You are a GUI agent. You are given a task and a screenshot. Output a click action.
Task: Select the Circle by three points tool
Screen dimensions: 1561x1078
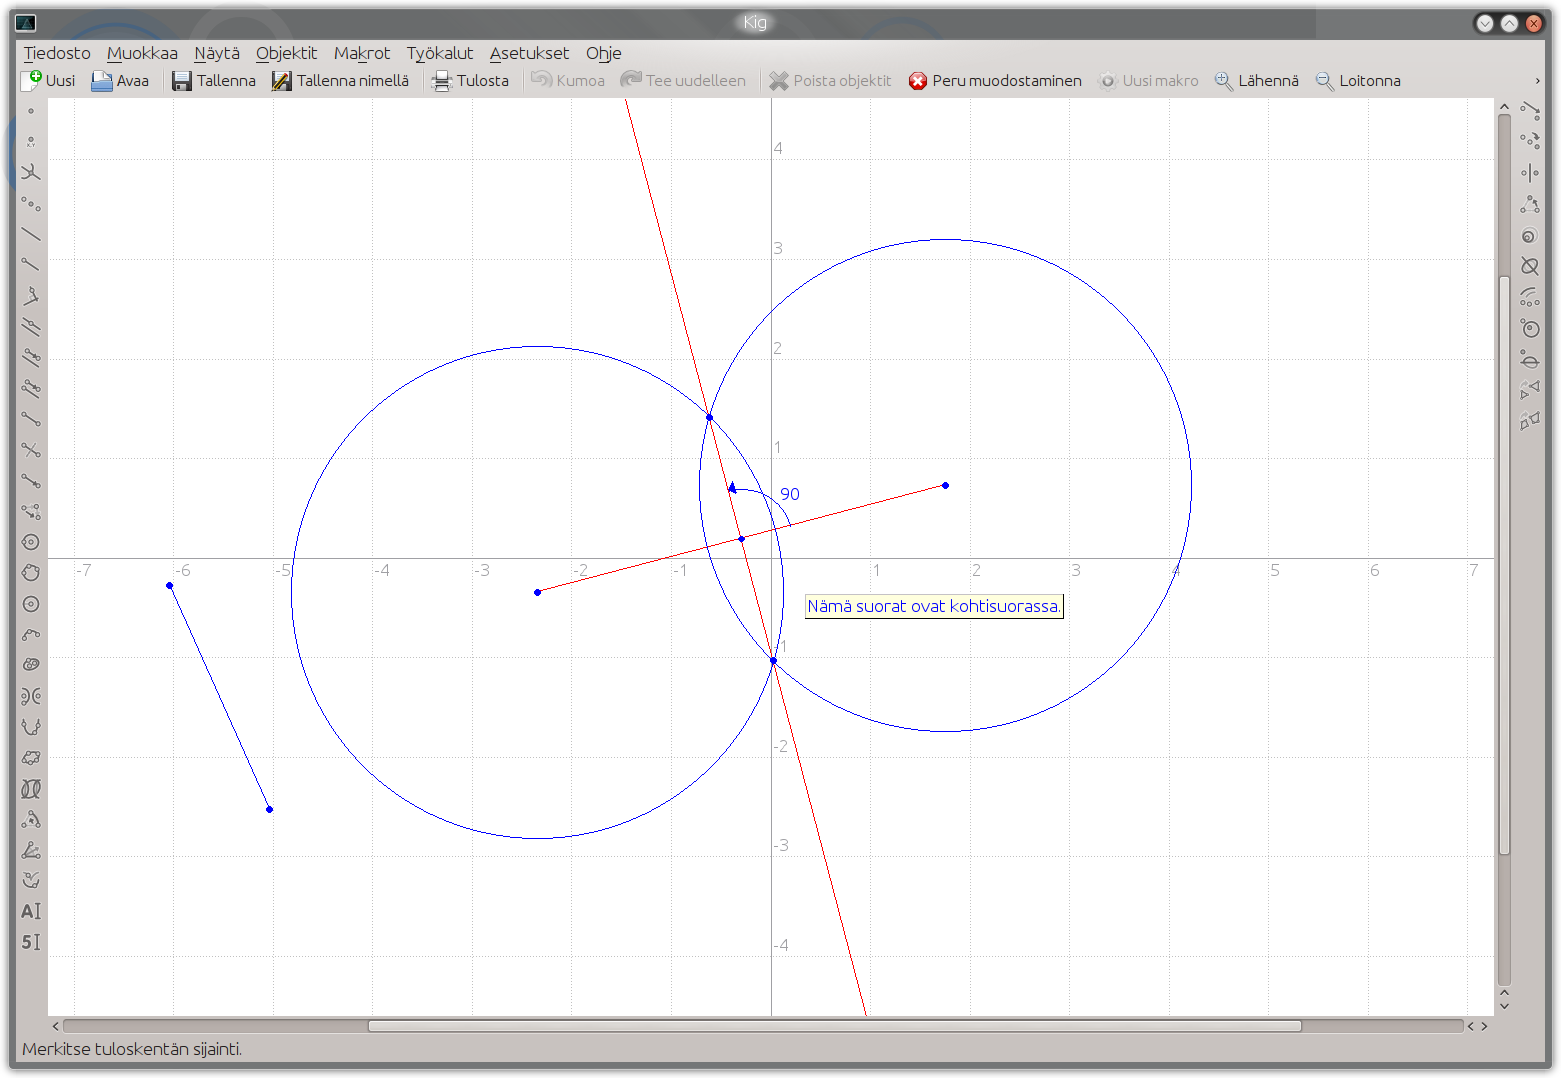click(x=31, y=573)
